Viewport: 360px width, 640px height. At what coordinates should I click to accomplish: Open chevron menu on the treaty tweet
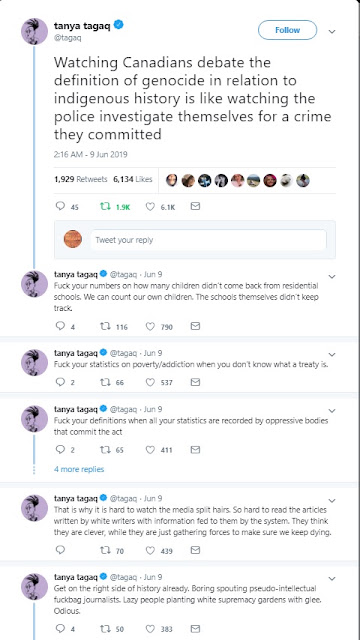click(x=332, y=354)
